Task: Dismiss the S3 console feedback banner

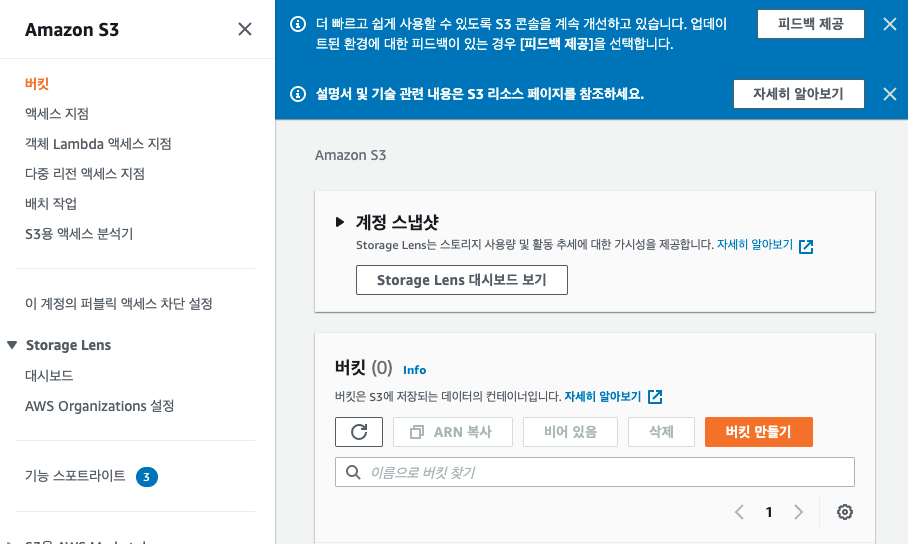Action: pos(889,24)
